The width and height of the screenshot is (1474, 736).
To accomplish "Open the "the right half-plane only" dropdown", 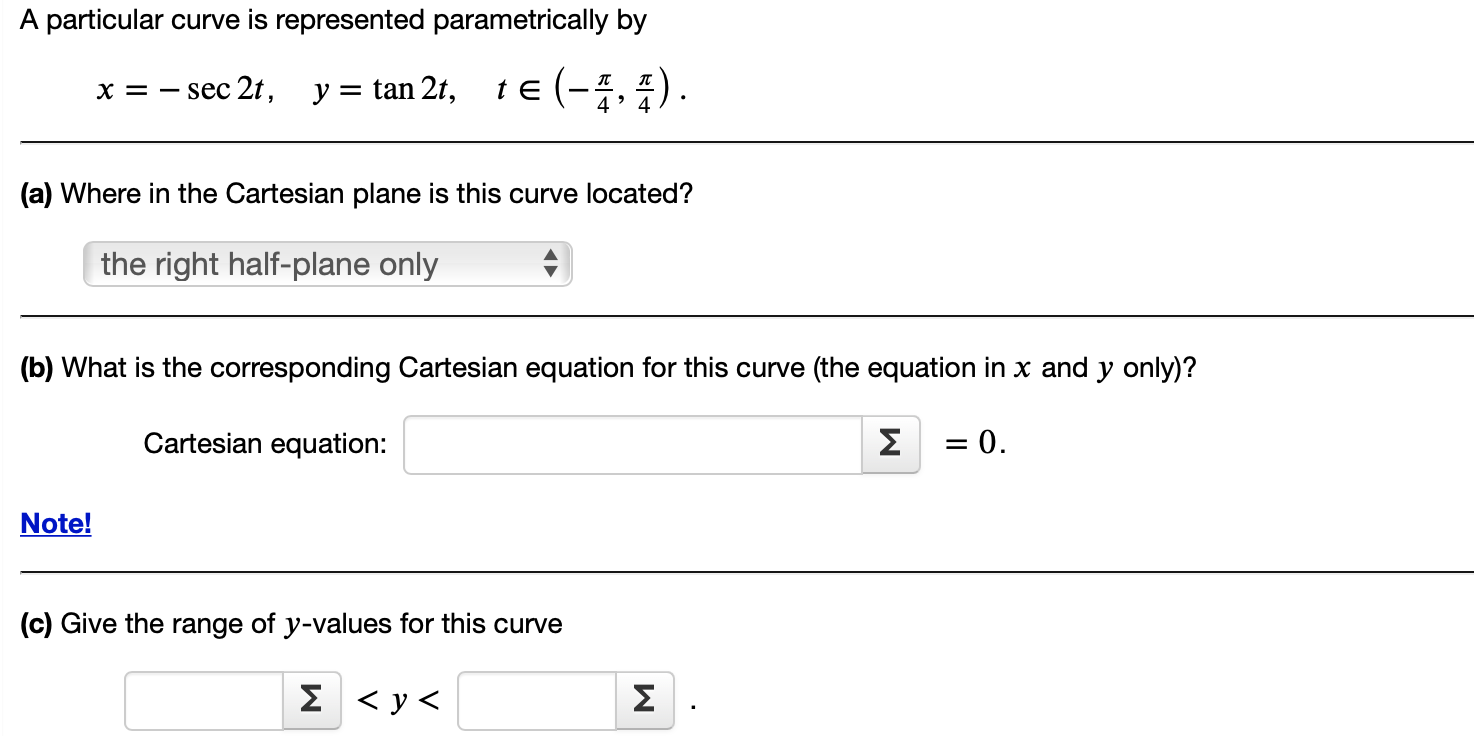I will (x=327, y=264).
